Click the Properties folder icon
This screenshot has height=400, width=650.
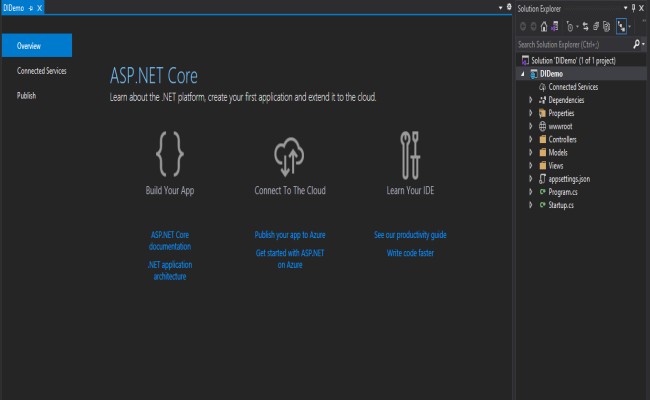[542, 113]
